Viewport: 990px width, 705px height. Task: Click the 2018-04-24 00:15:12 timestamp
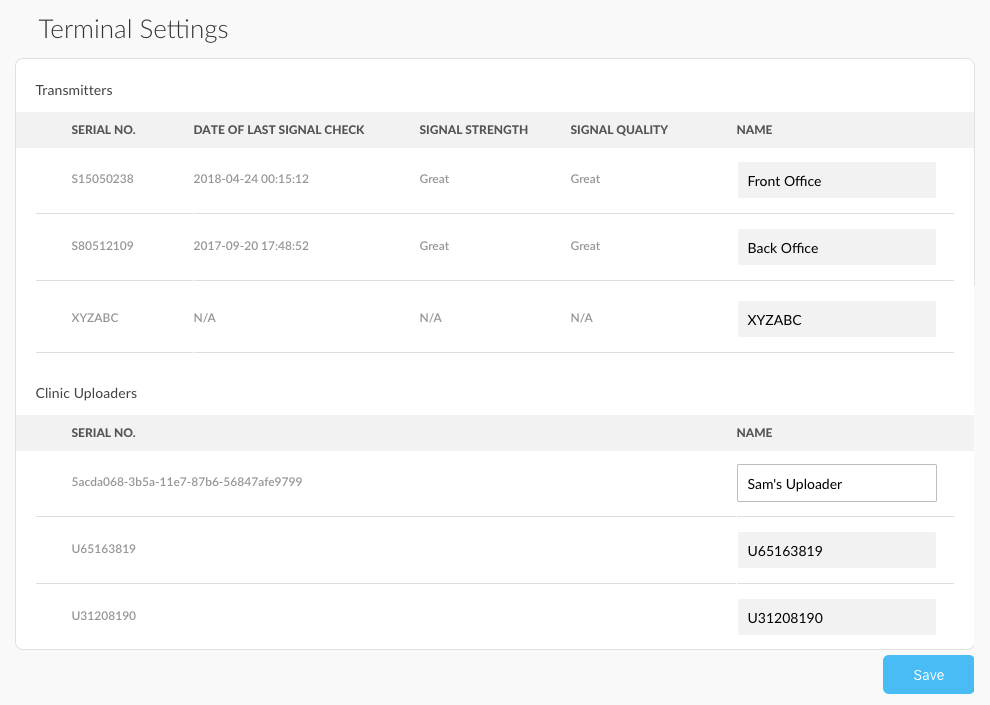click(251, 179)
